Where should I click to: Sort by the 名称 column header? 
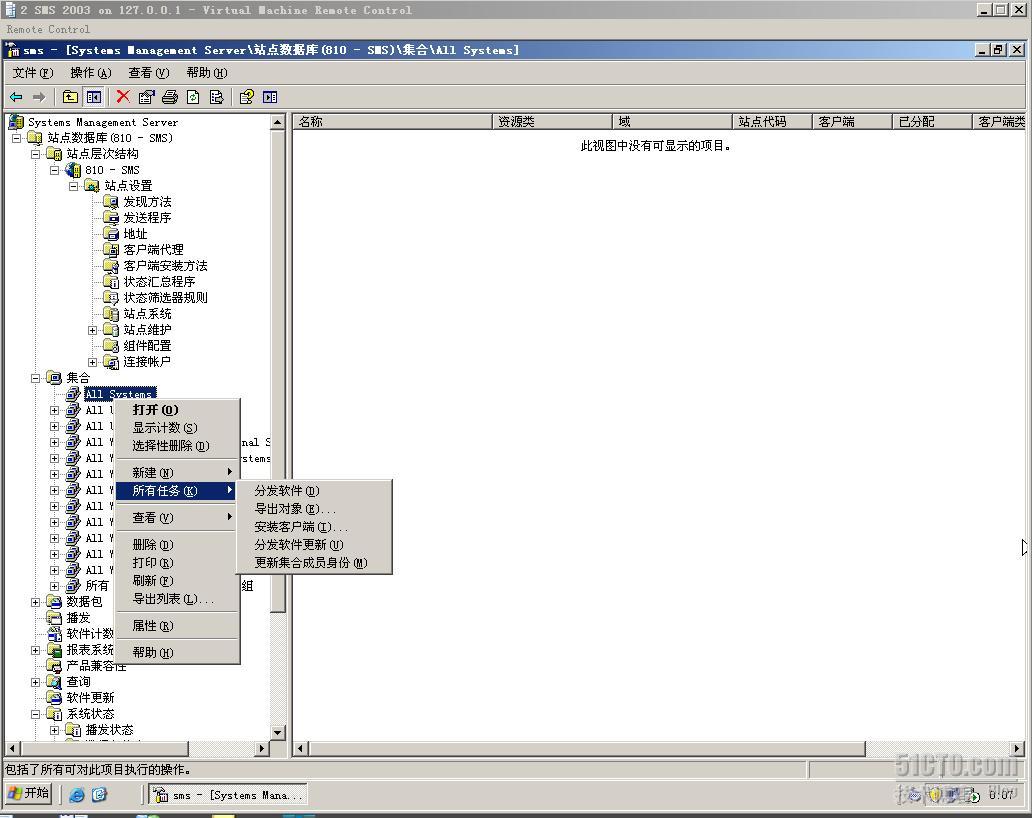pyautogui.click(x=392, y=122)
